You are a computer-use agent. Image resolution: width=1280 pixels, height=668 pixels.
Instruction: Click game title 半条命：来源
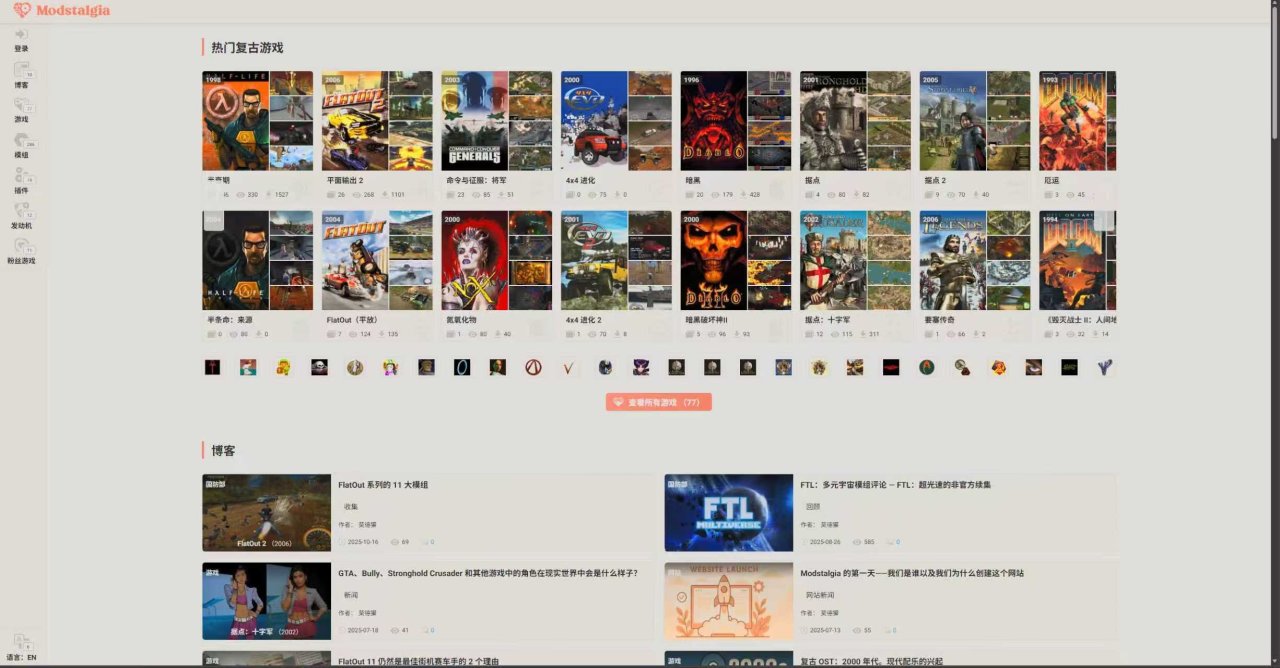[230, 320]
